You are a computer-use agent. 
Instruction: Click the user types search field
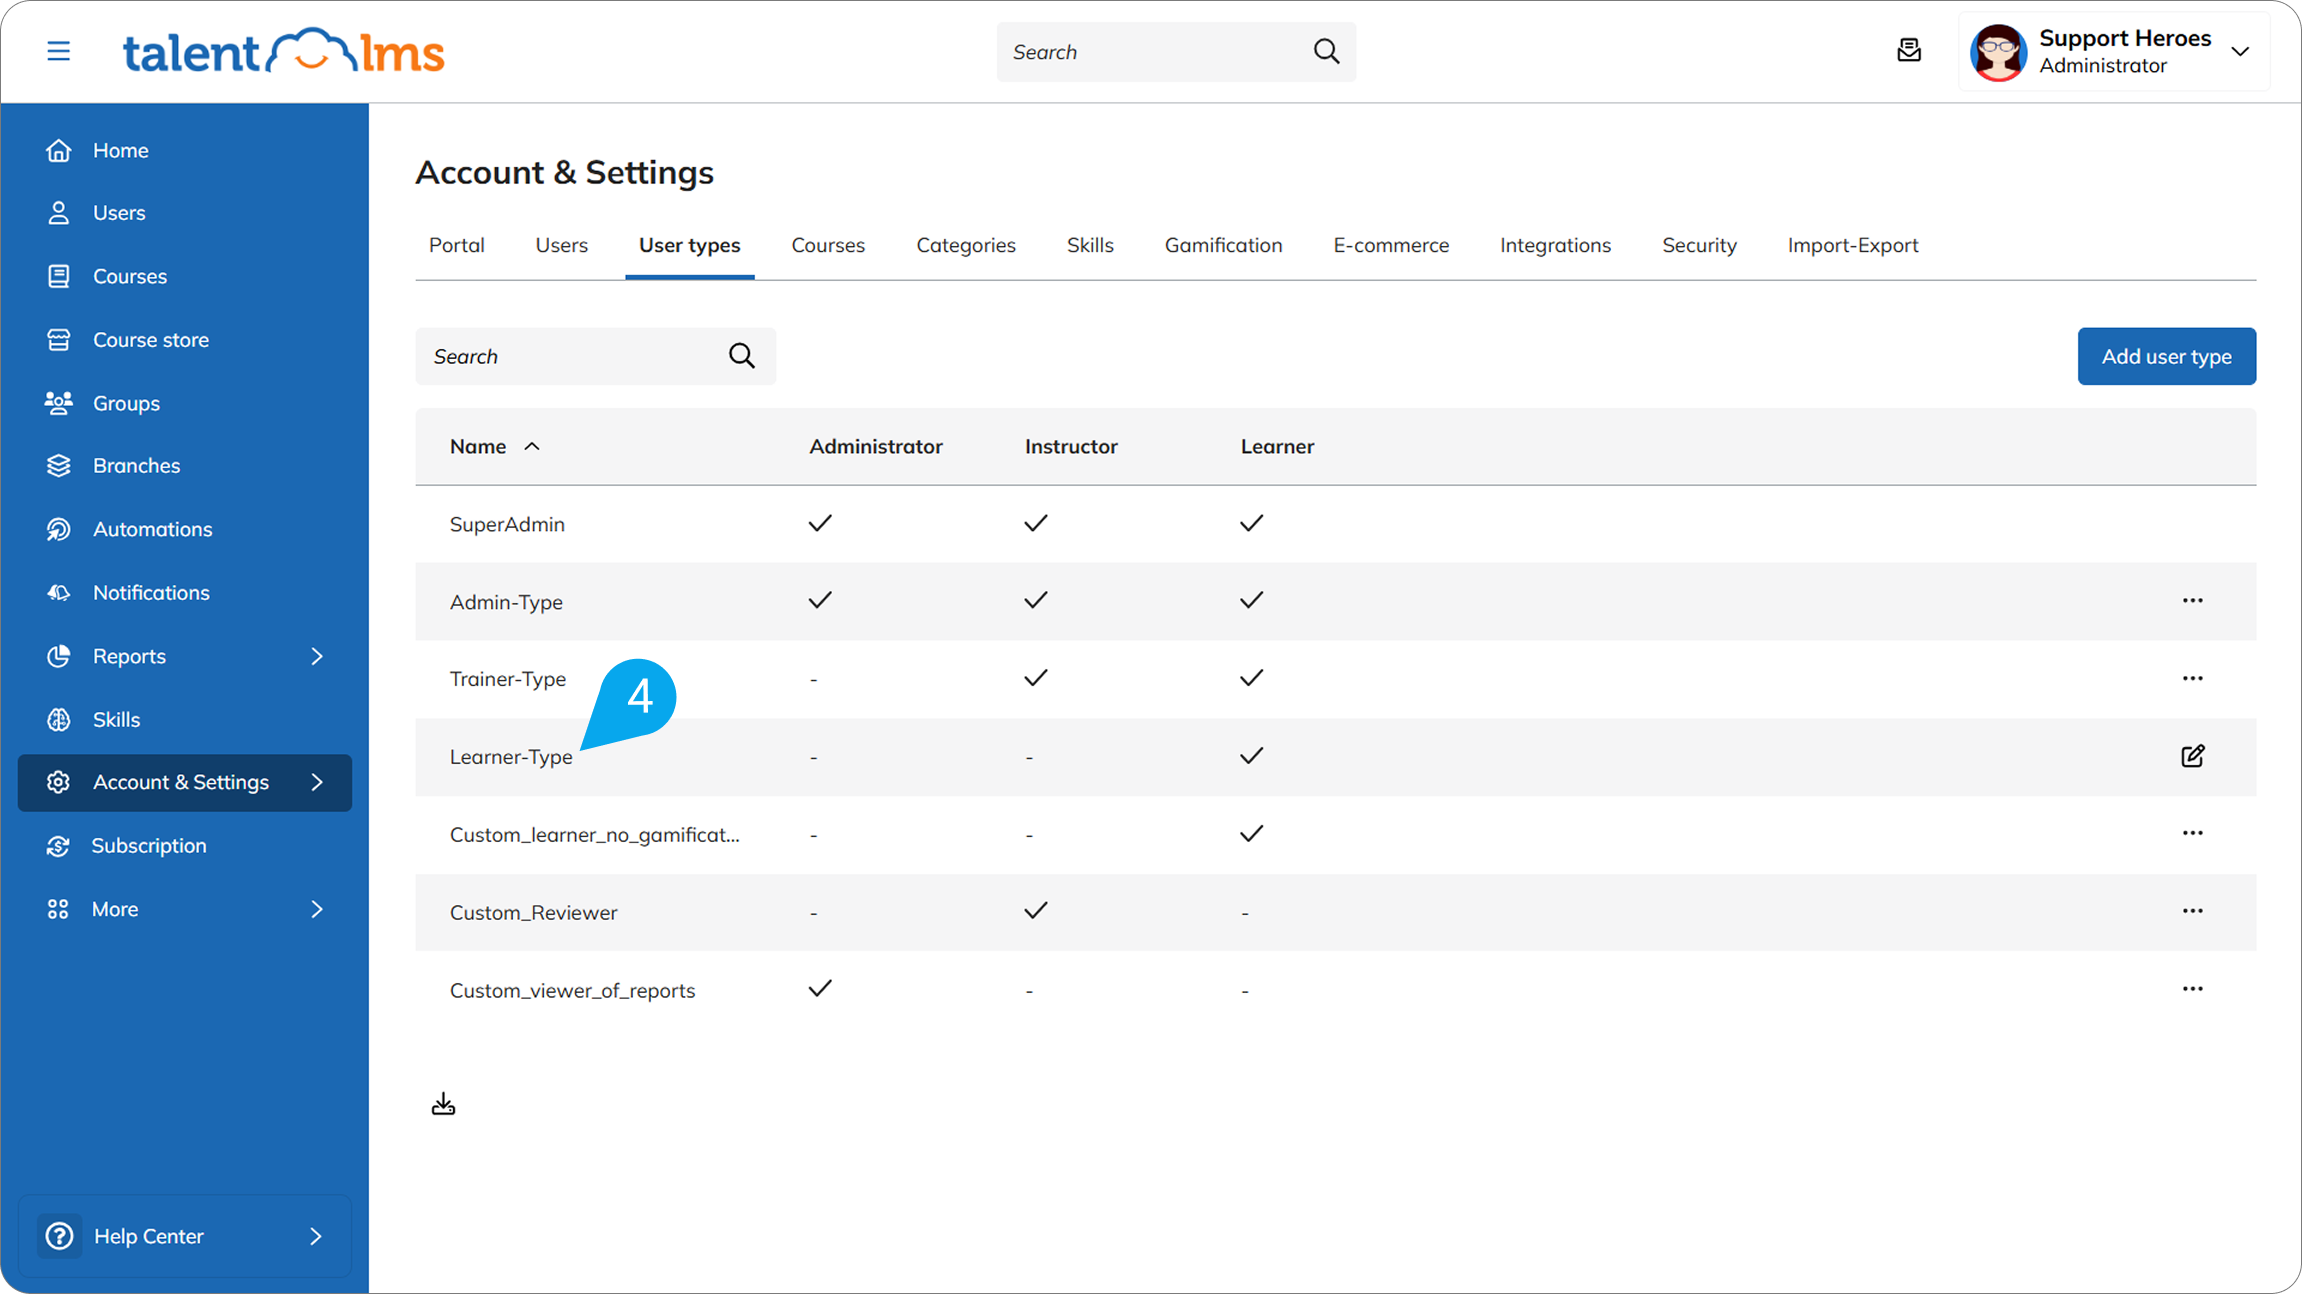click(595, 356)
